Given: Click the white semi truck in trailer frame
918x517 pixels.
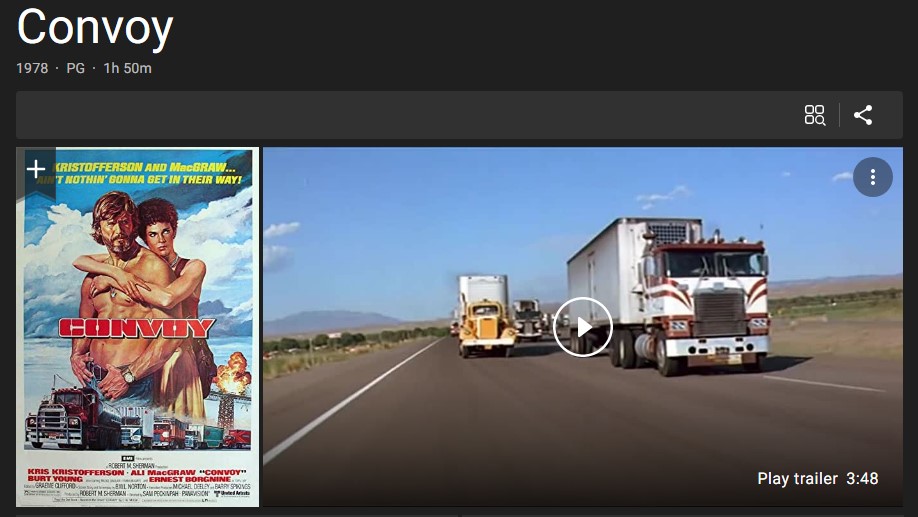Looking at the screenshot, I should tap(669, 296).
